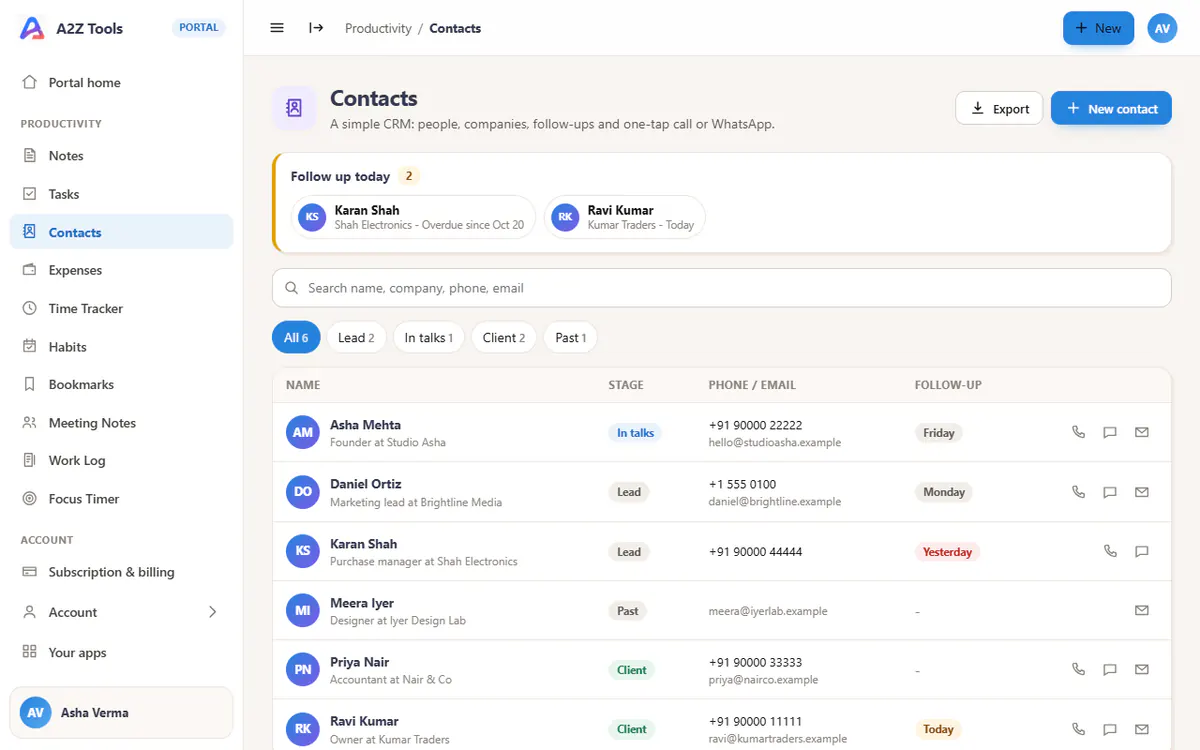
Task: Open Portal home in sidebar
Action: pyautogui.click(x=121, y=82)
